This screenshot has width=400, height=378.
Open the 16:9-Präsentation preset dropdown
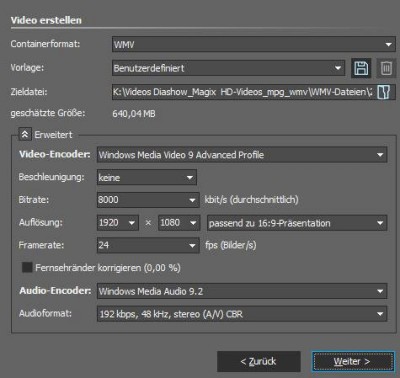(x=297, y=223)
